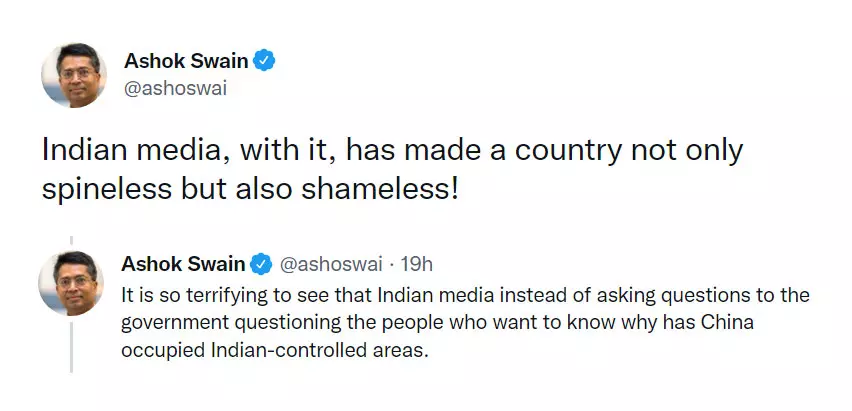The height and width of the screenshot is (411, 852).
Task: Open the quoted tweet's profile photo
Action: pos(71,283)
